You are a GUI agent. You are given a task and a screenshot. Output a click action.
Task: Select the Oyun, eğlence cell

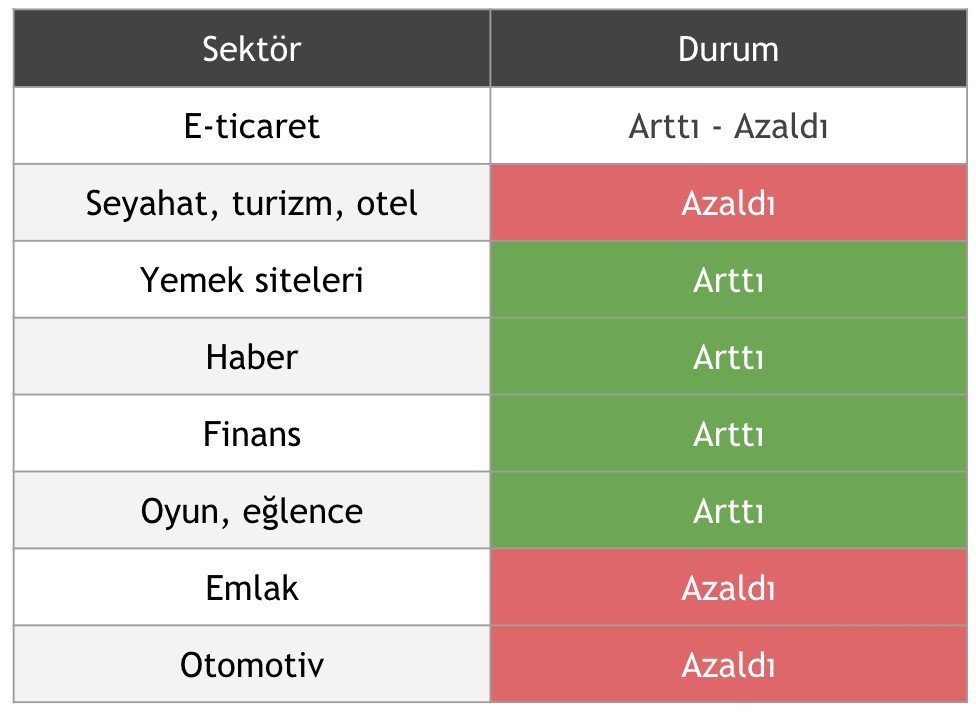coord(252,511)
